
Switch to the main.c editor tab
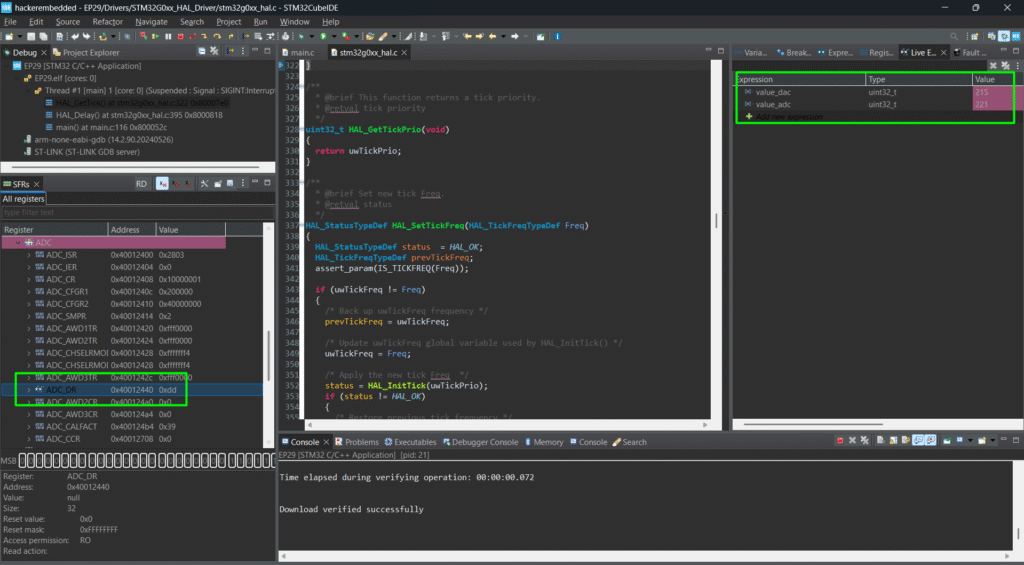(301, 52)
